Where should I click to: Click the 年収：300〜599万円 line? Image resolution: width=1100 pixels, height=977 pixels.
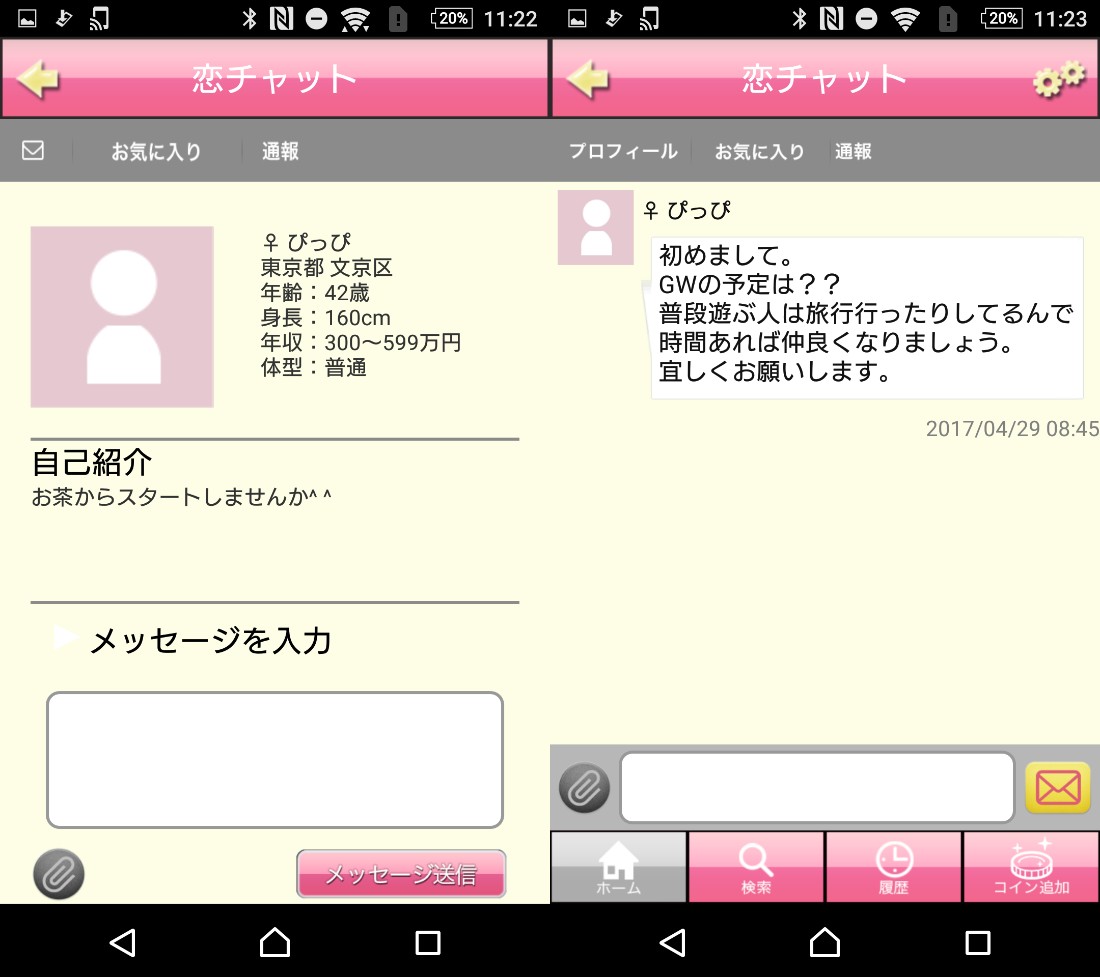[x=361, y=342]
